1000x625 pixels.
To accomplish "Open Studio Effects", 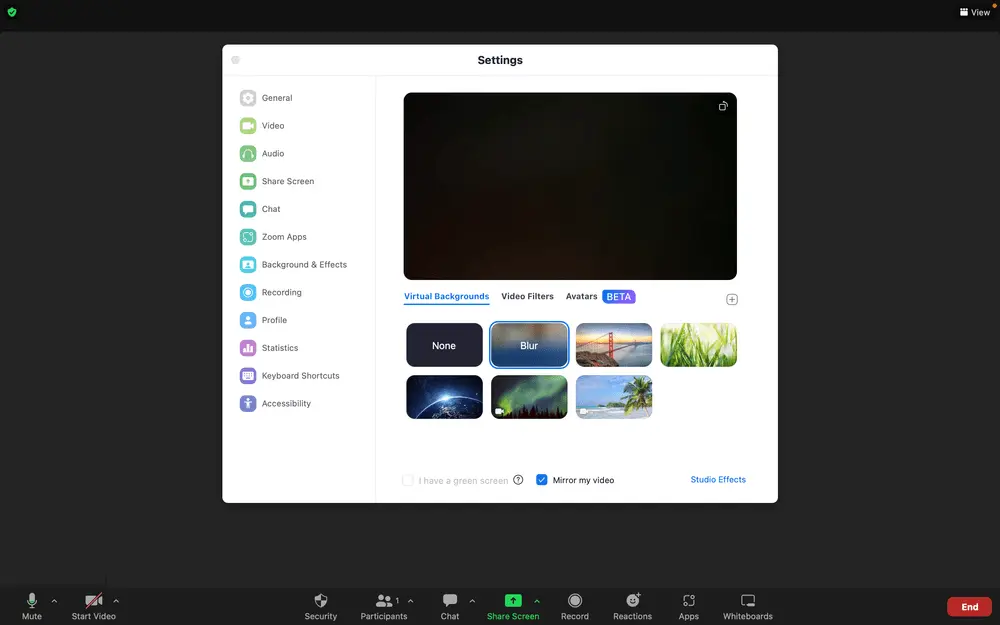I will [718, 480].
